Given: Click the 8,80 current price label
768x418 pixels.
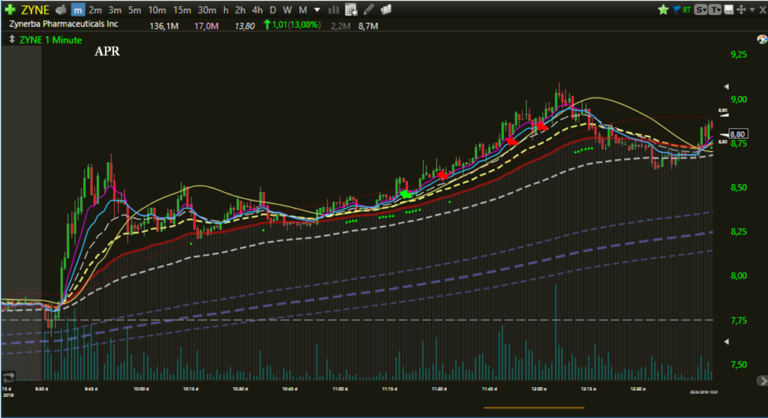Looking at the screenshot, I should (738, 133).
